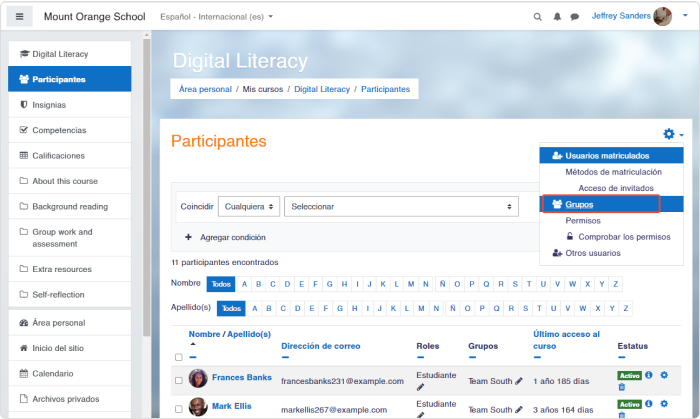Select the Mark Ellis checkbox
This screenshot has width=700, height=419.
179,409
